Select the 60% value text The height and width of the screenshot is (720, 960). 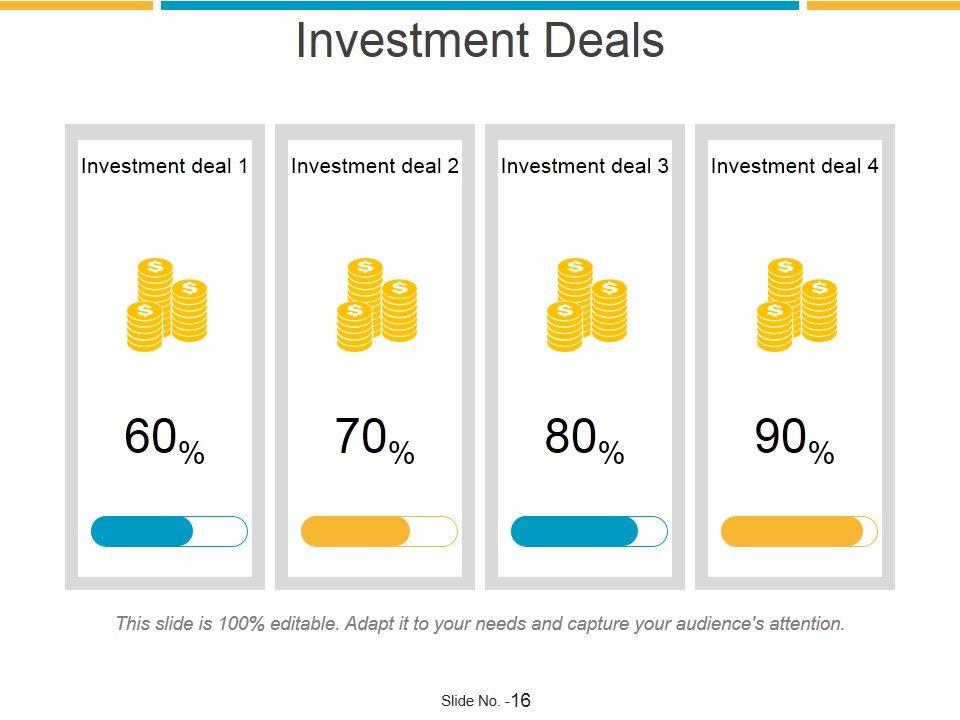[165, 439]
